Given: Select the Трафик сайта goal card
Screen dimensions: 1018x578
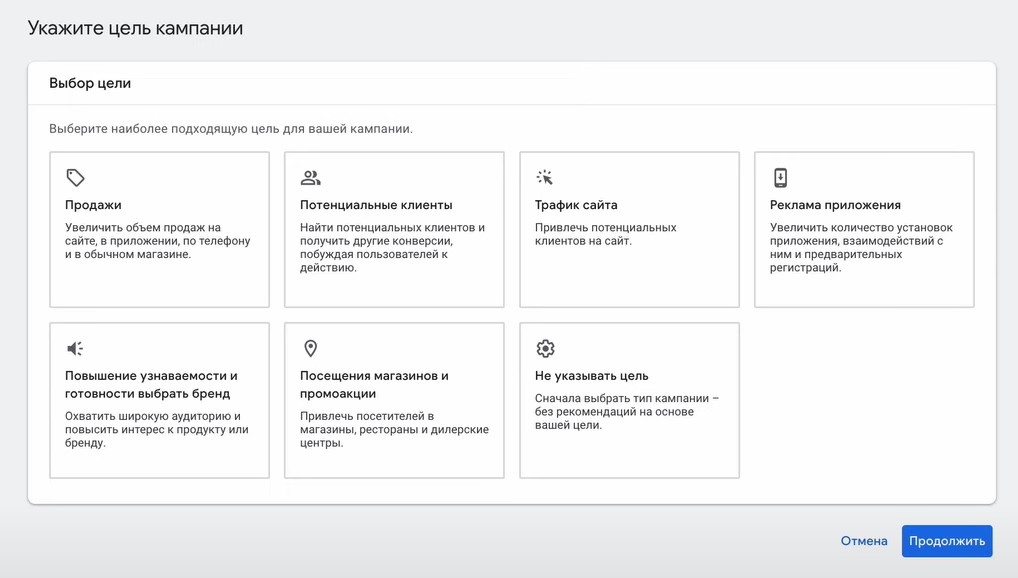Looking at the screenshot, I should [x=628, y=228].
